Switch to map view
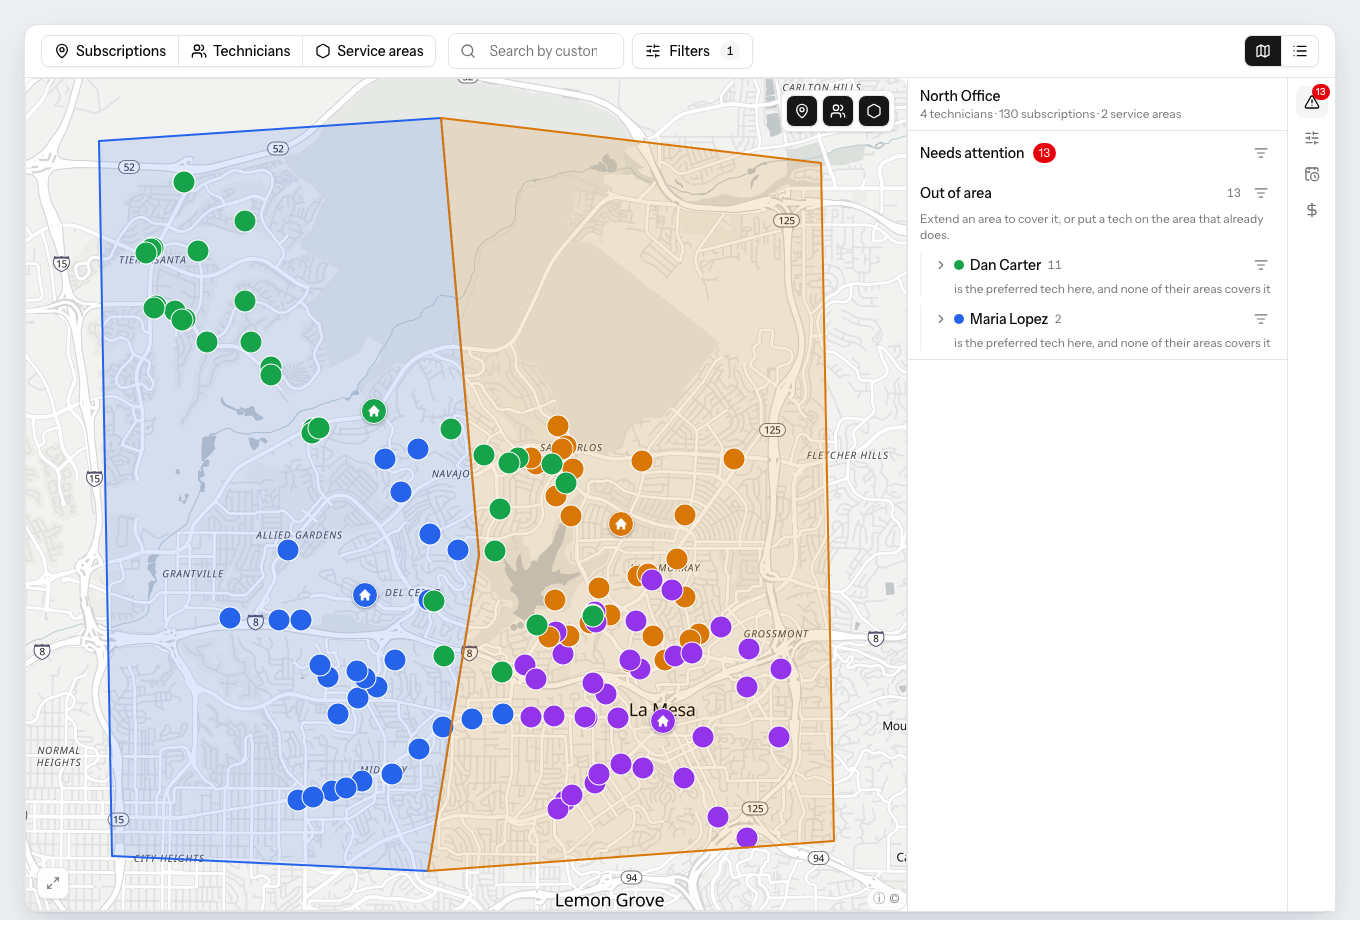 (x=1263, y=51)
